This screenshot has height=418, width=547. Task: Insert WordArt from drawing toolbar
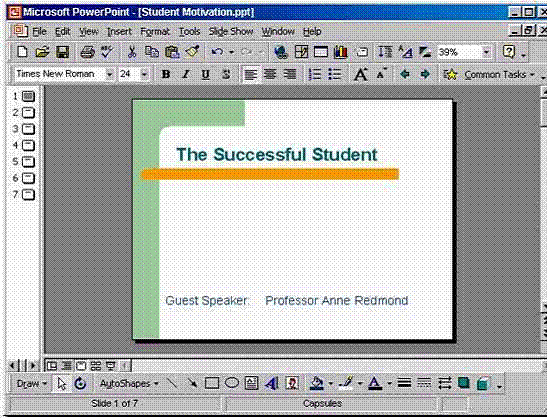coord(271,383)
